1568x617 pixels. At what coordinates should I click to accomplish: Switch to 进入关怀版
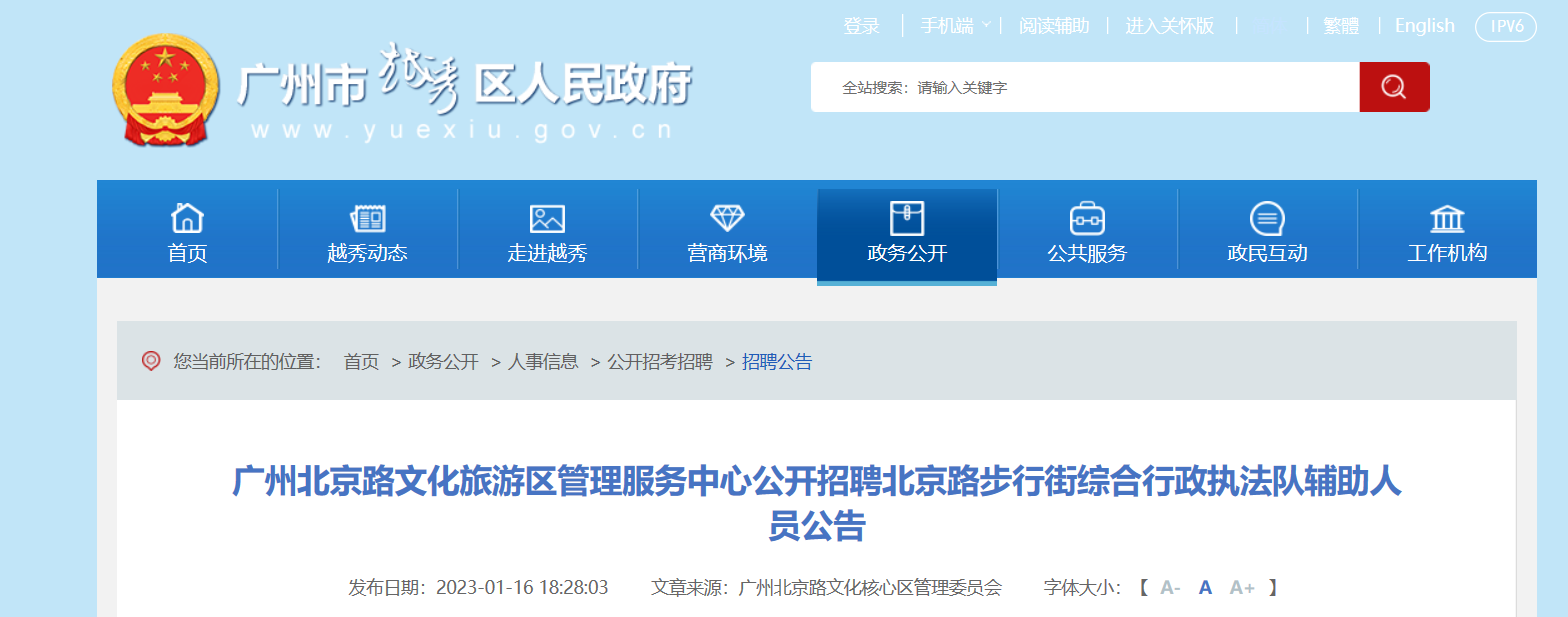[x=1169, y=26]
